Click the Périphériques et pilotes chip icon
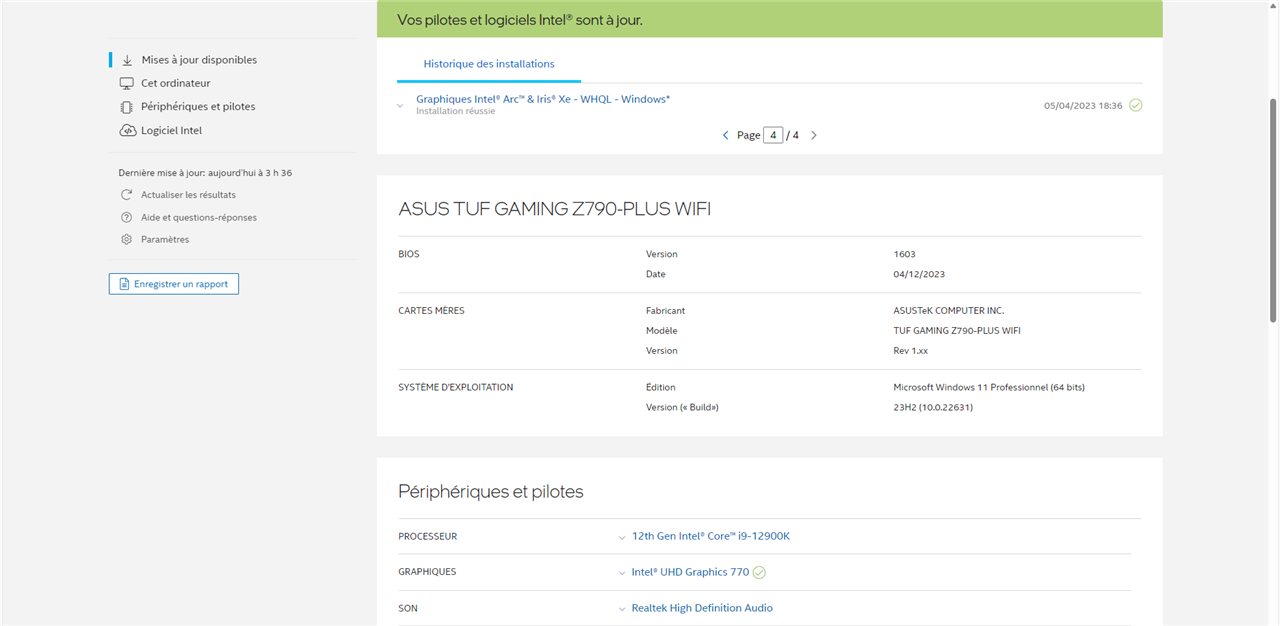The image size is (1280, 626). click(x=127, y=107)
